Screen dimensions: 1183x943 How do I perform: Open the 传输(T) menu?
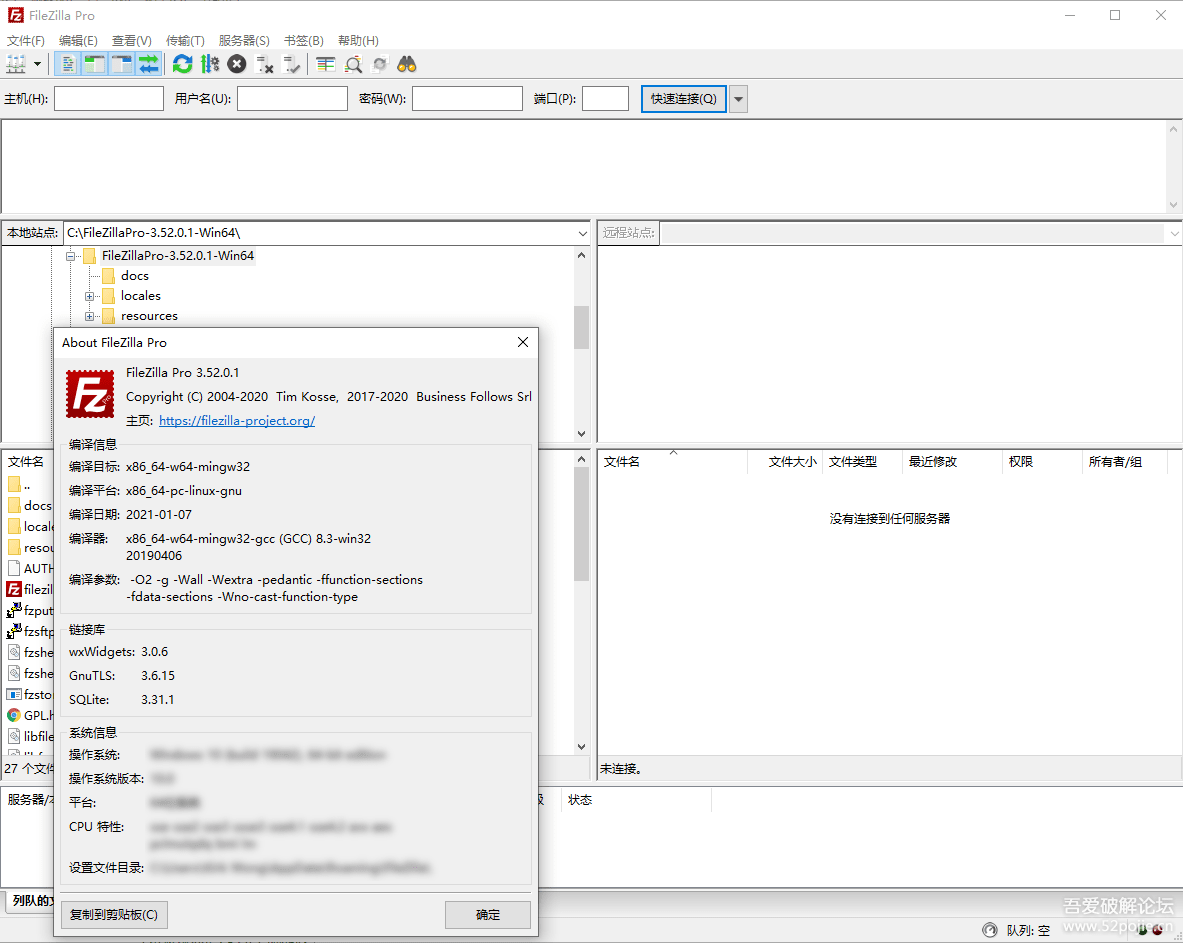click(x=185, y=41)
